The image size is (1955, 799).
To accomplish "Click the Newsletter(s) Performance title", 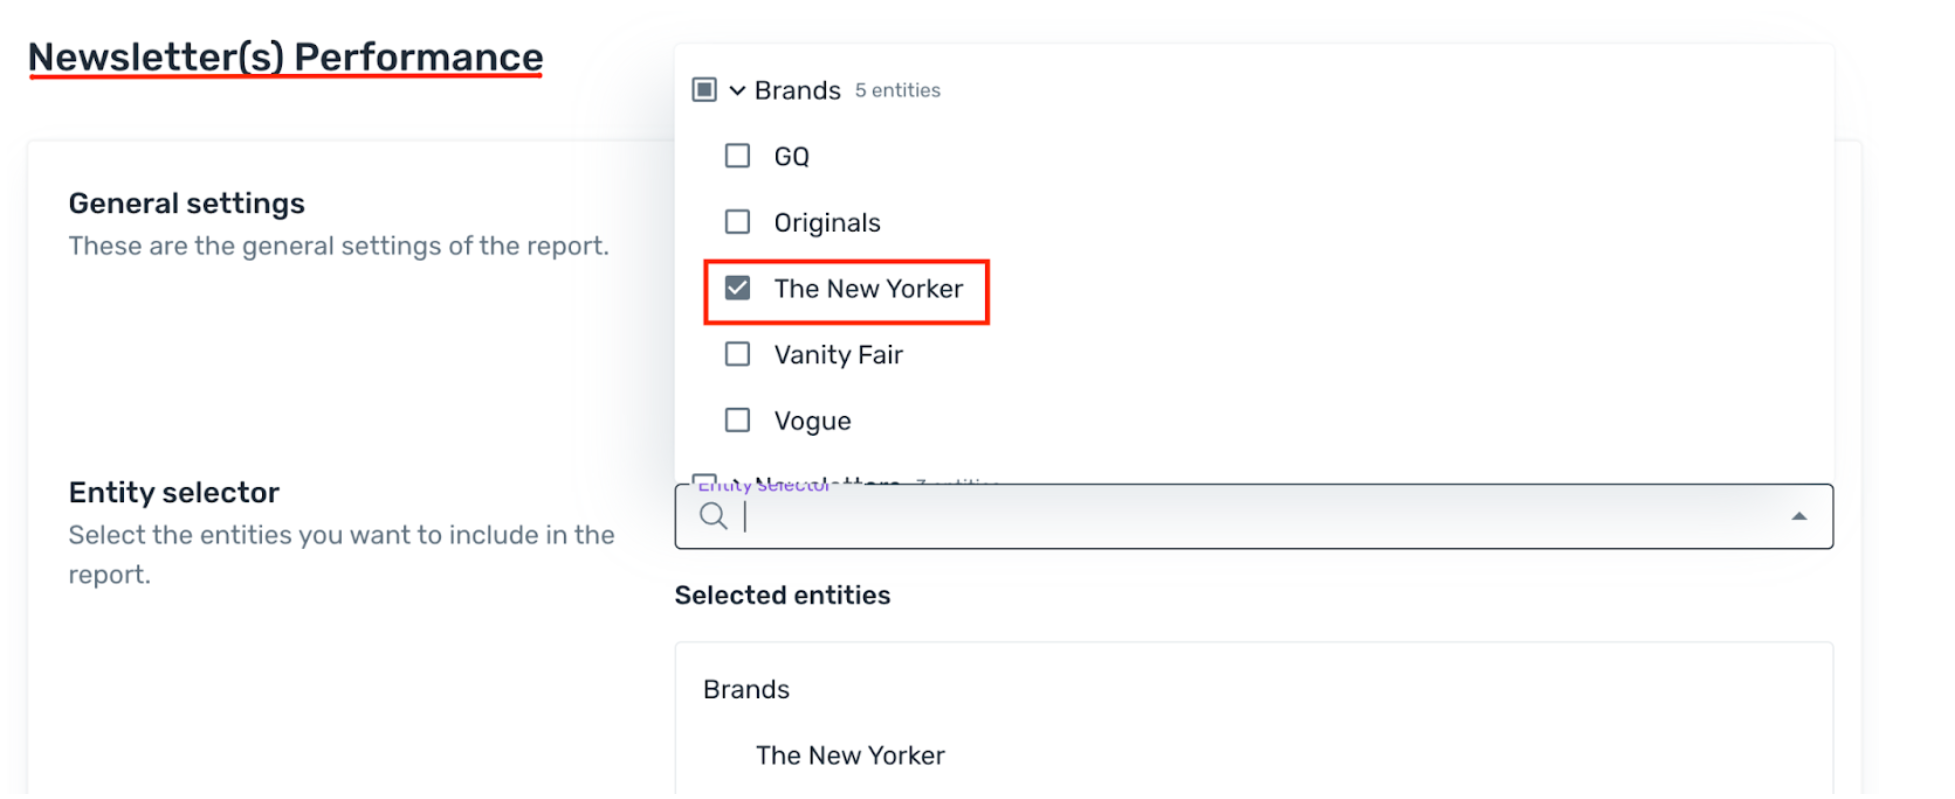I will point(286,57).
